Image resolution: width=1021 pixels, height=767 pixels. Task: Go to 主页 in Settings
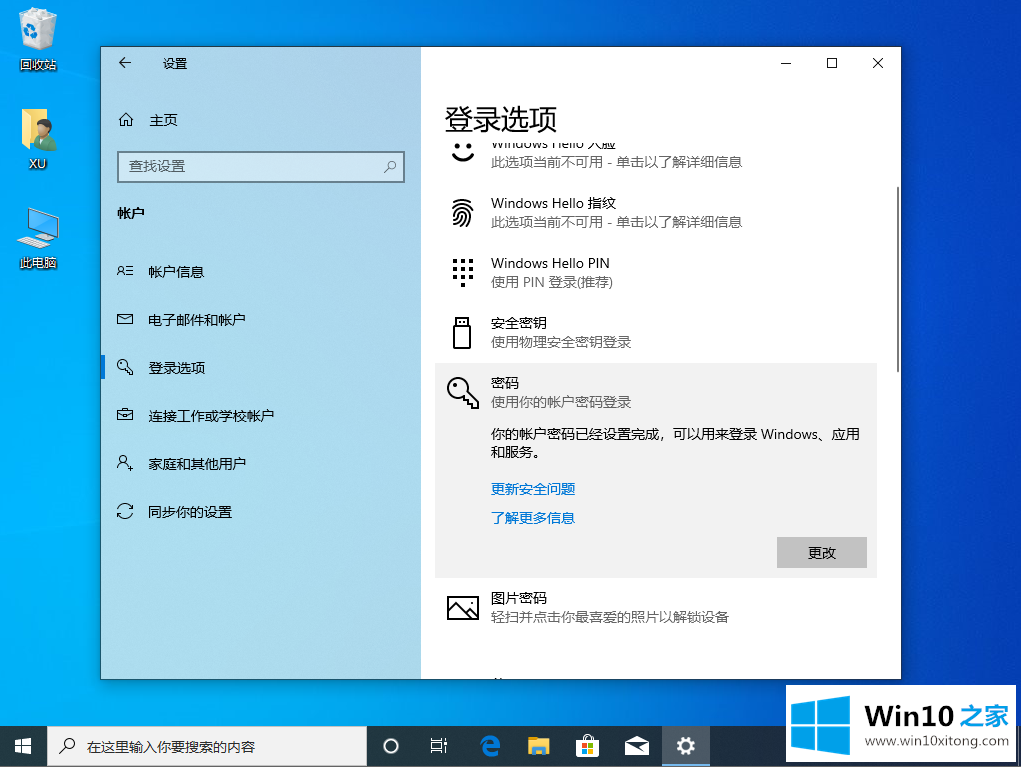pos(260,120)
